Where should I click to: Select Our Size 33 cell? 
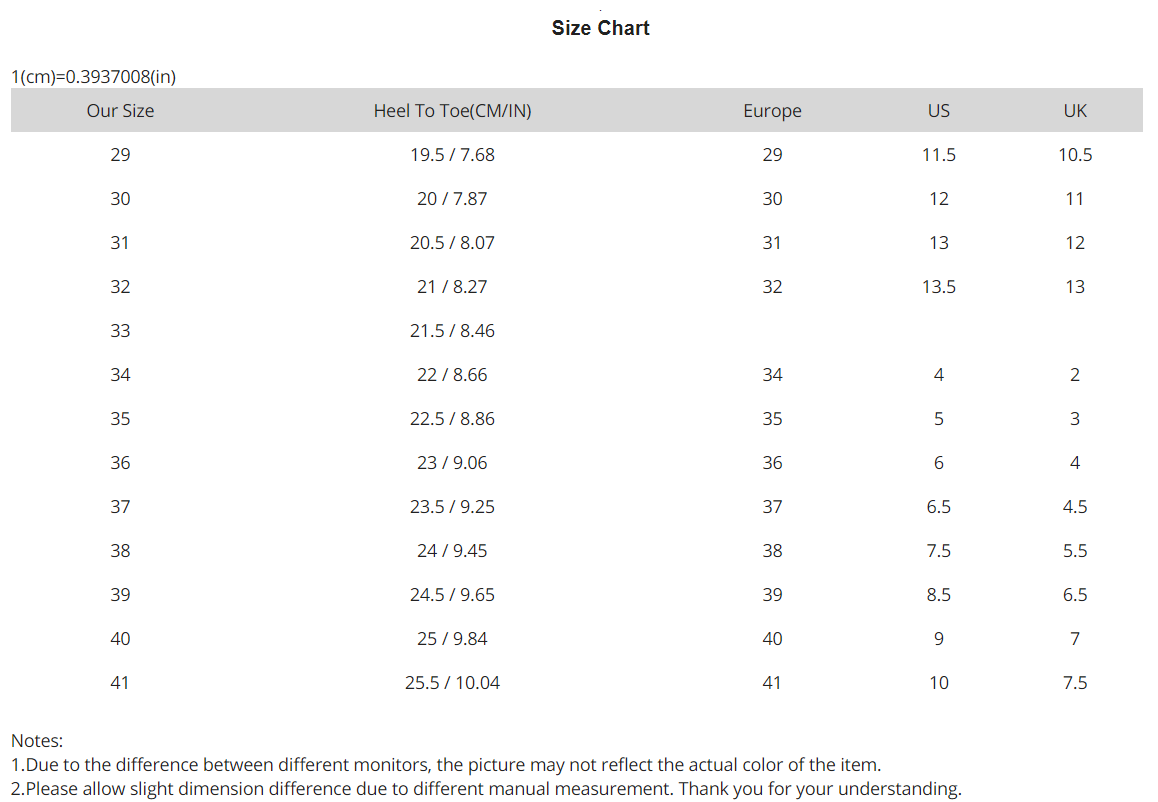click(x=120, y=331)
